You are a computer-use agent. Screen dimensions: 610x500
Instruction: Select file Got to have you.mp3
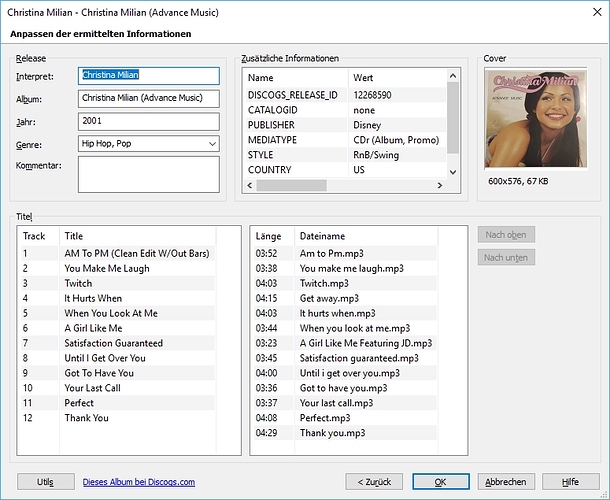click(x=344, y=388)
